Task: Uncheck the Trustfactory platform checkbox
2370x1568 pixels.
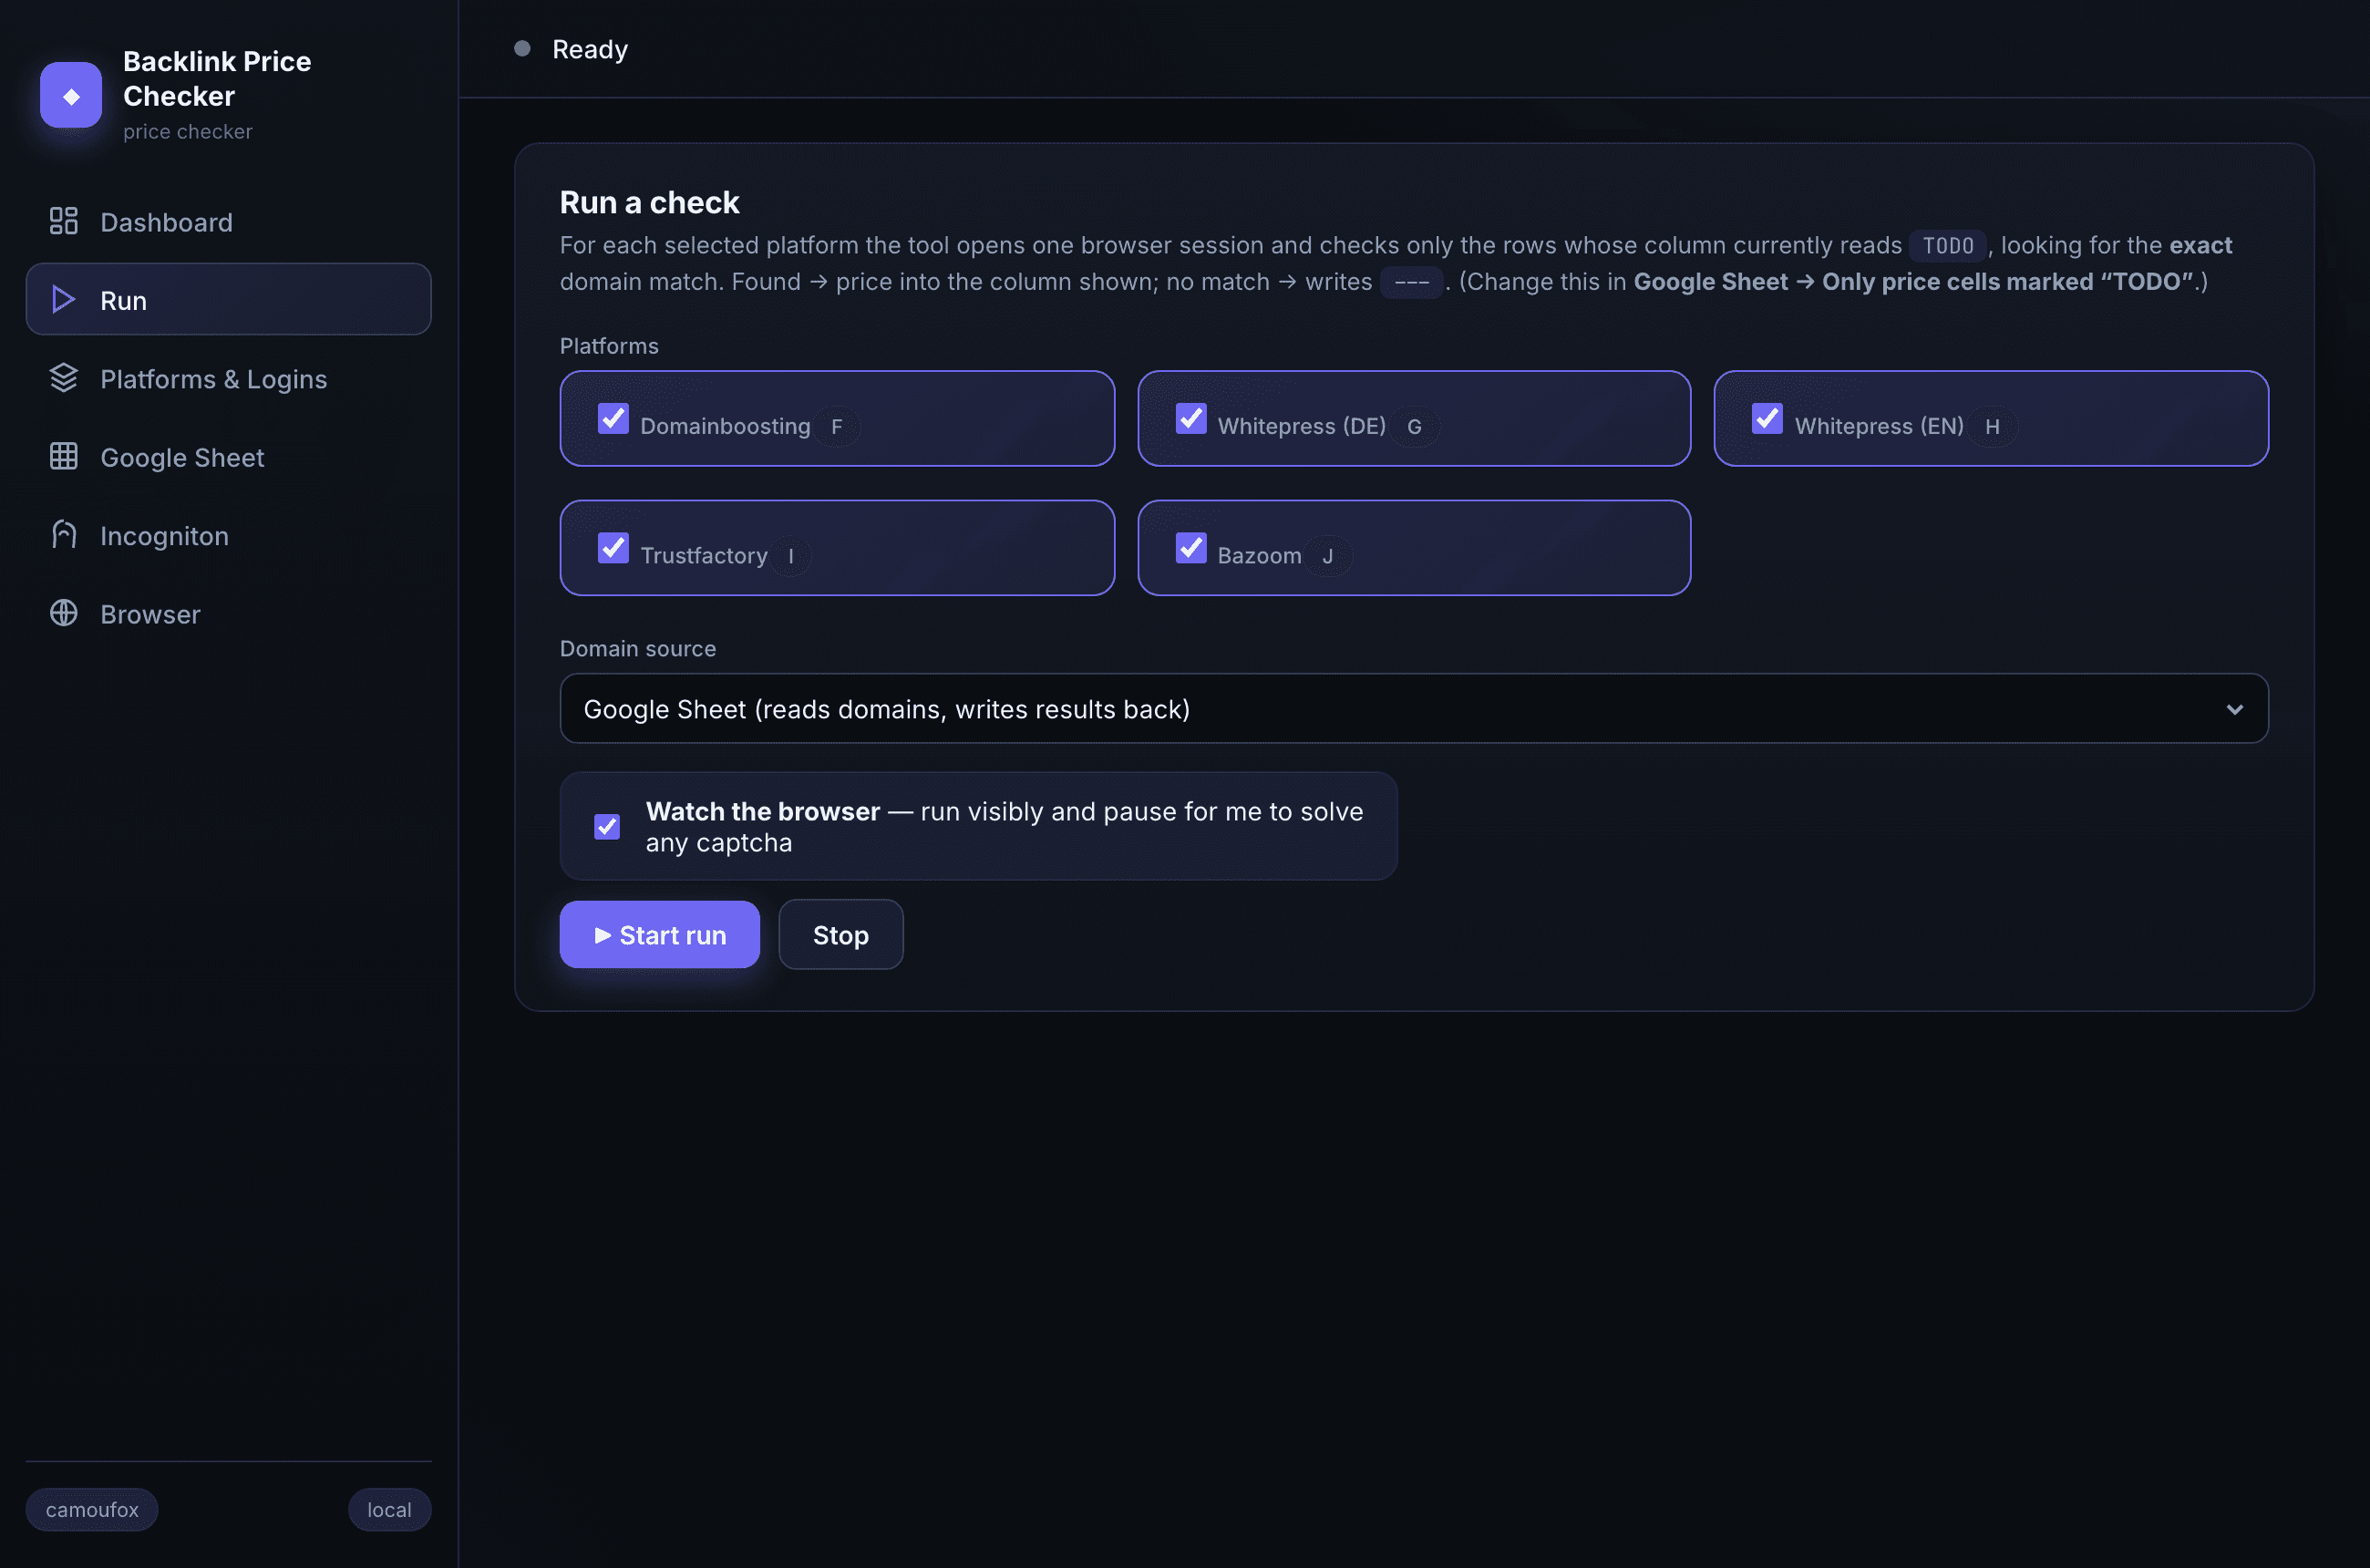Action: tap(613, 547)
